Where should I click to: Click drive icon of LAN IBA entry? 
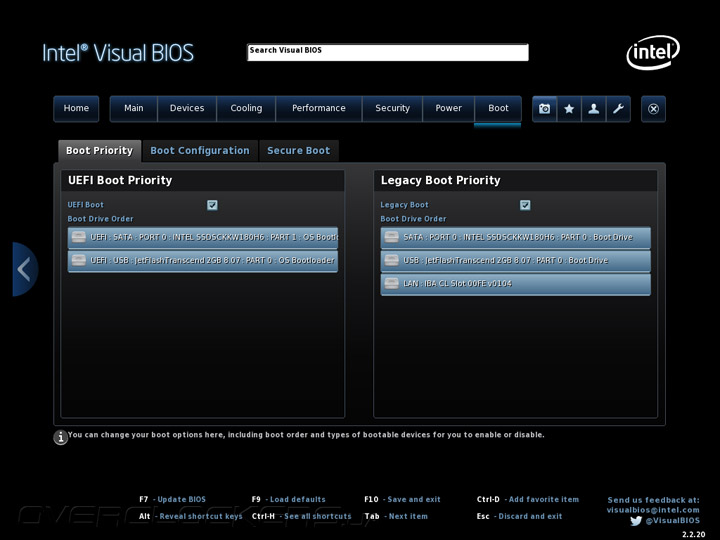391,283
